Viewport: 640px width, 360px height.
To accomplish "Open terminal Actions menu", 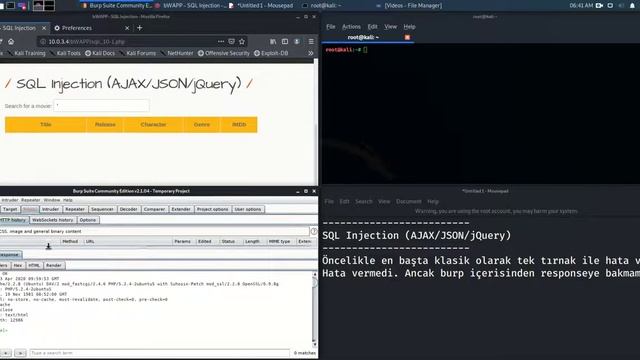I will click(x=351, y=27).
